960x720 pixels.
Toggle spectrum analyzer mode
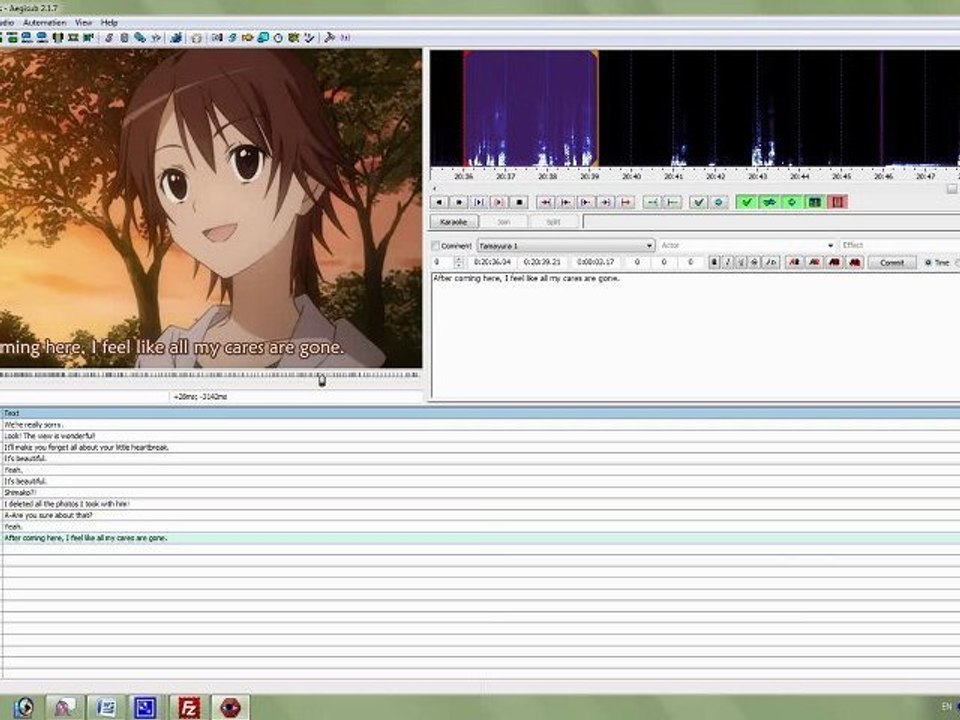click(x=814, y=202)
